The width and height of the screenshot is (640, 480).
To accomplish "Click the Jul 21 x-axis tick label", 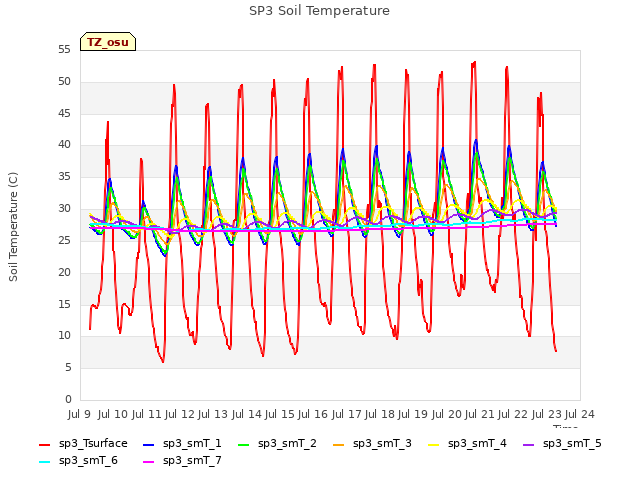I will [480, 415].
